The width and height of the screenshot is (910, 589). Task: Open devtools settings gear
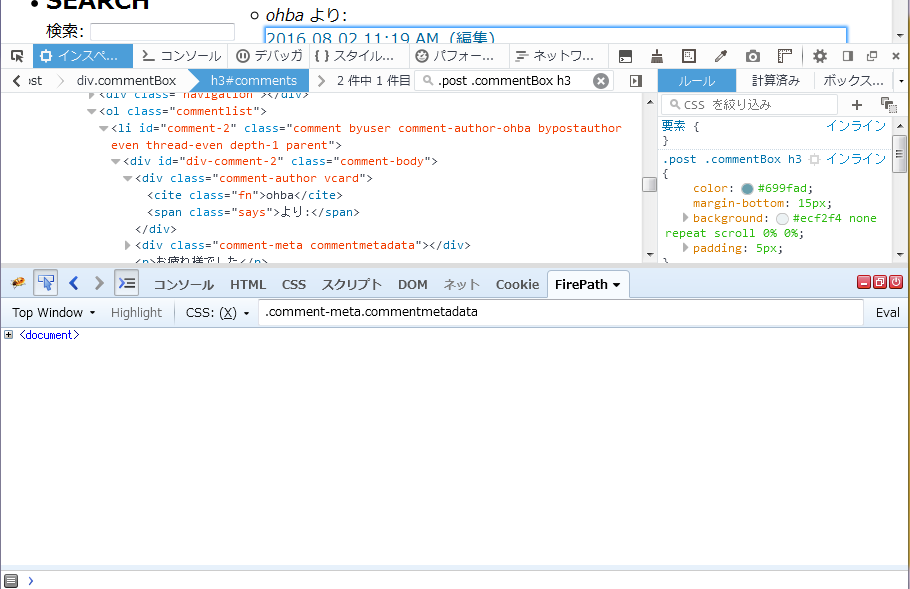click(820, 56)
